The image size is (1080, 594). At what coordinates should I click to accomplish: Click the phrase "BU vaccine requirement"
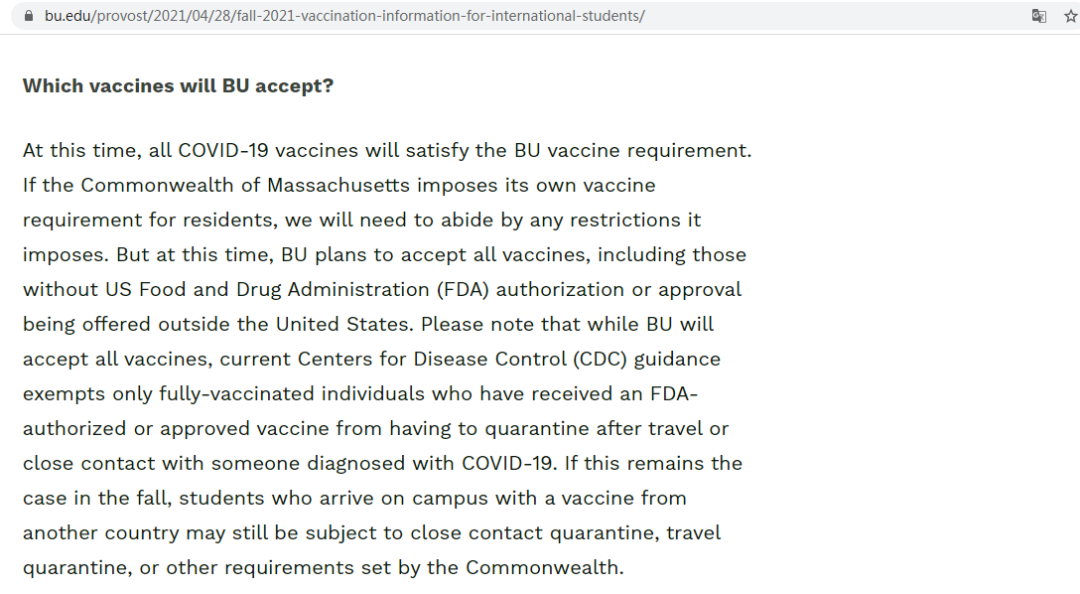tap(631, 150)
